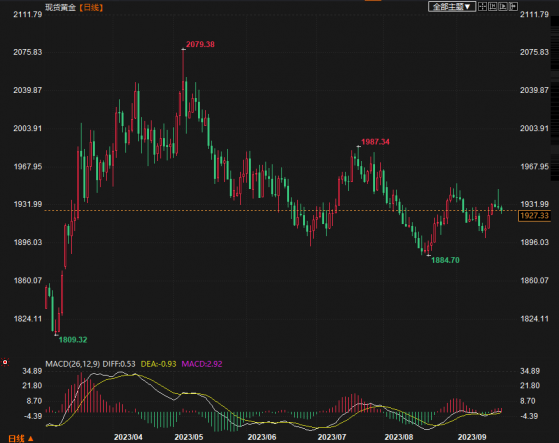Click the 1884.70 low price label

pos(445,260)
